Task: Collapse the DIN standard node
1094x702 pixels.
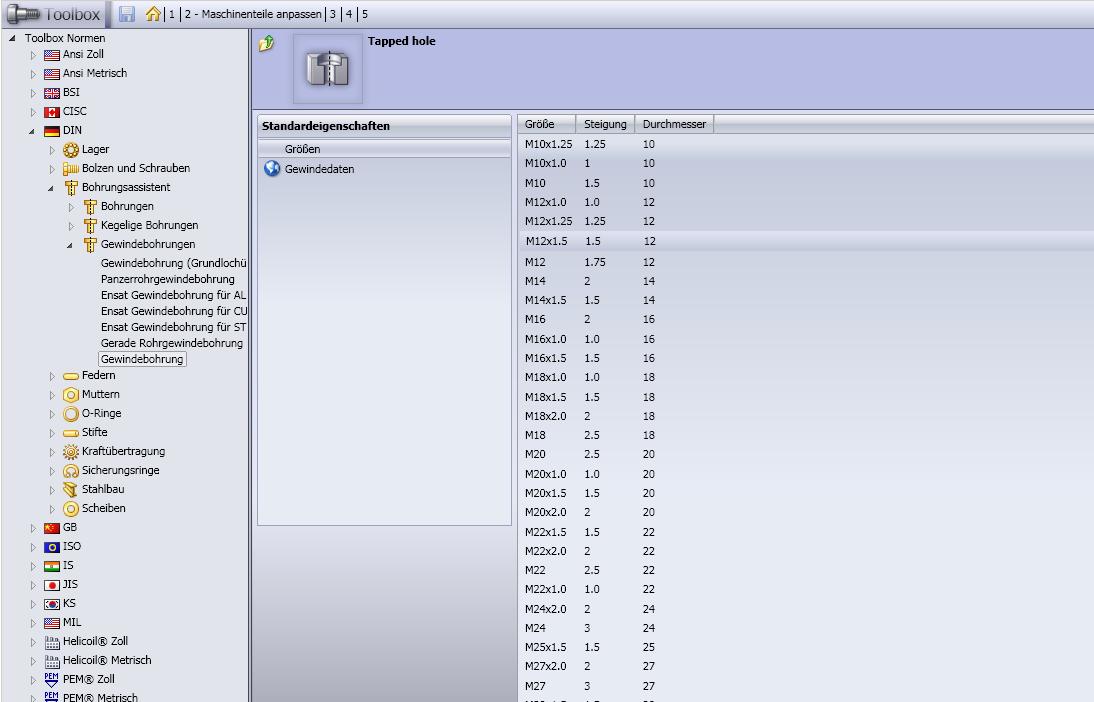Action: click(x=33, y=131)
